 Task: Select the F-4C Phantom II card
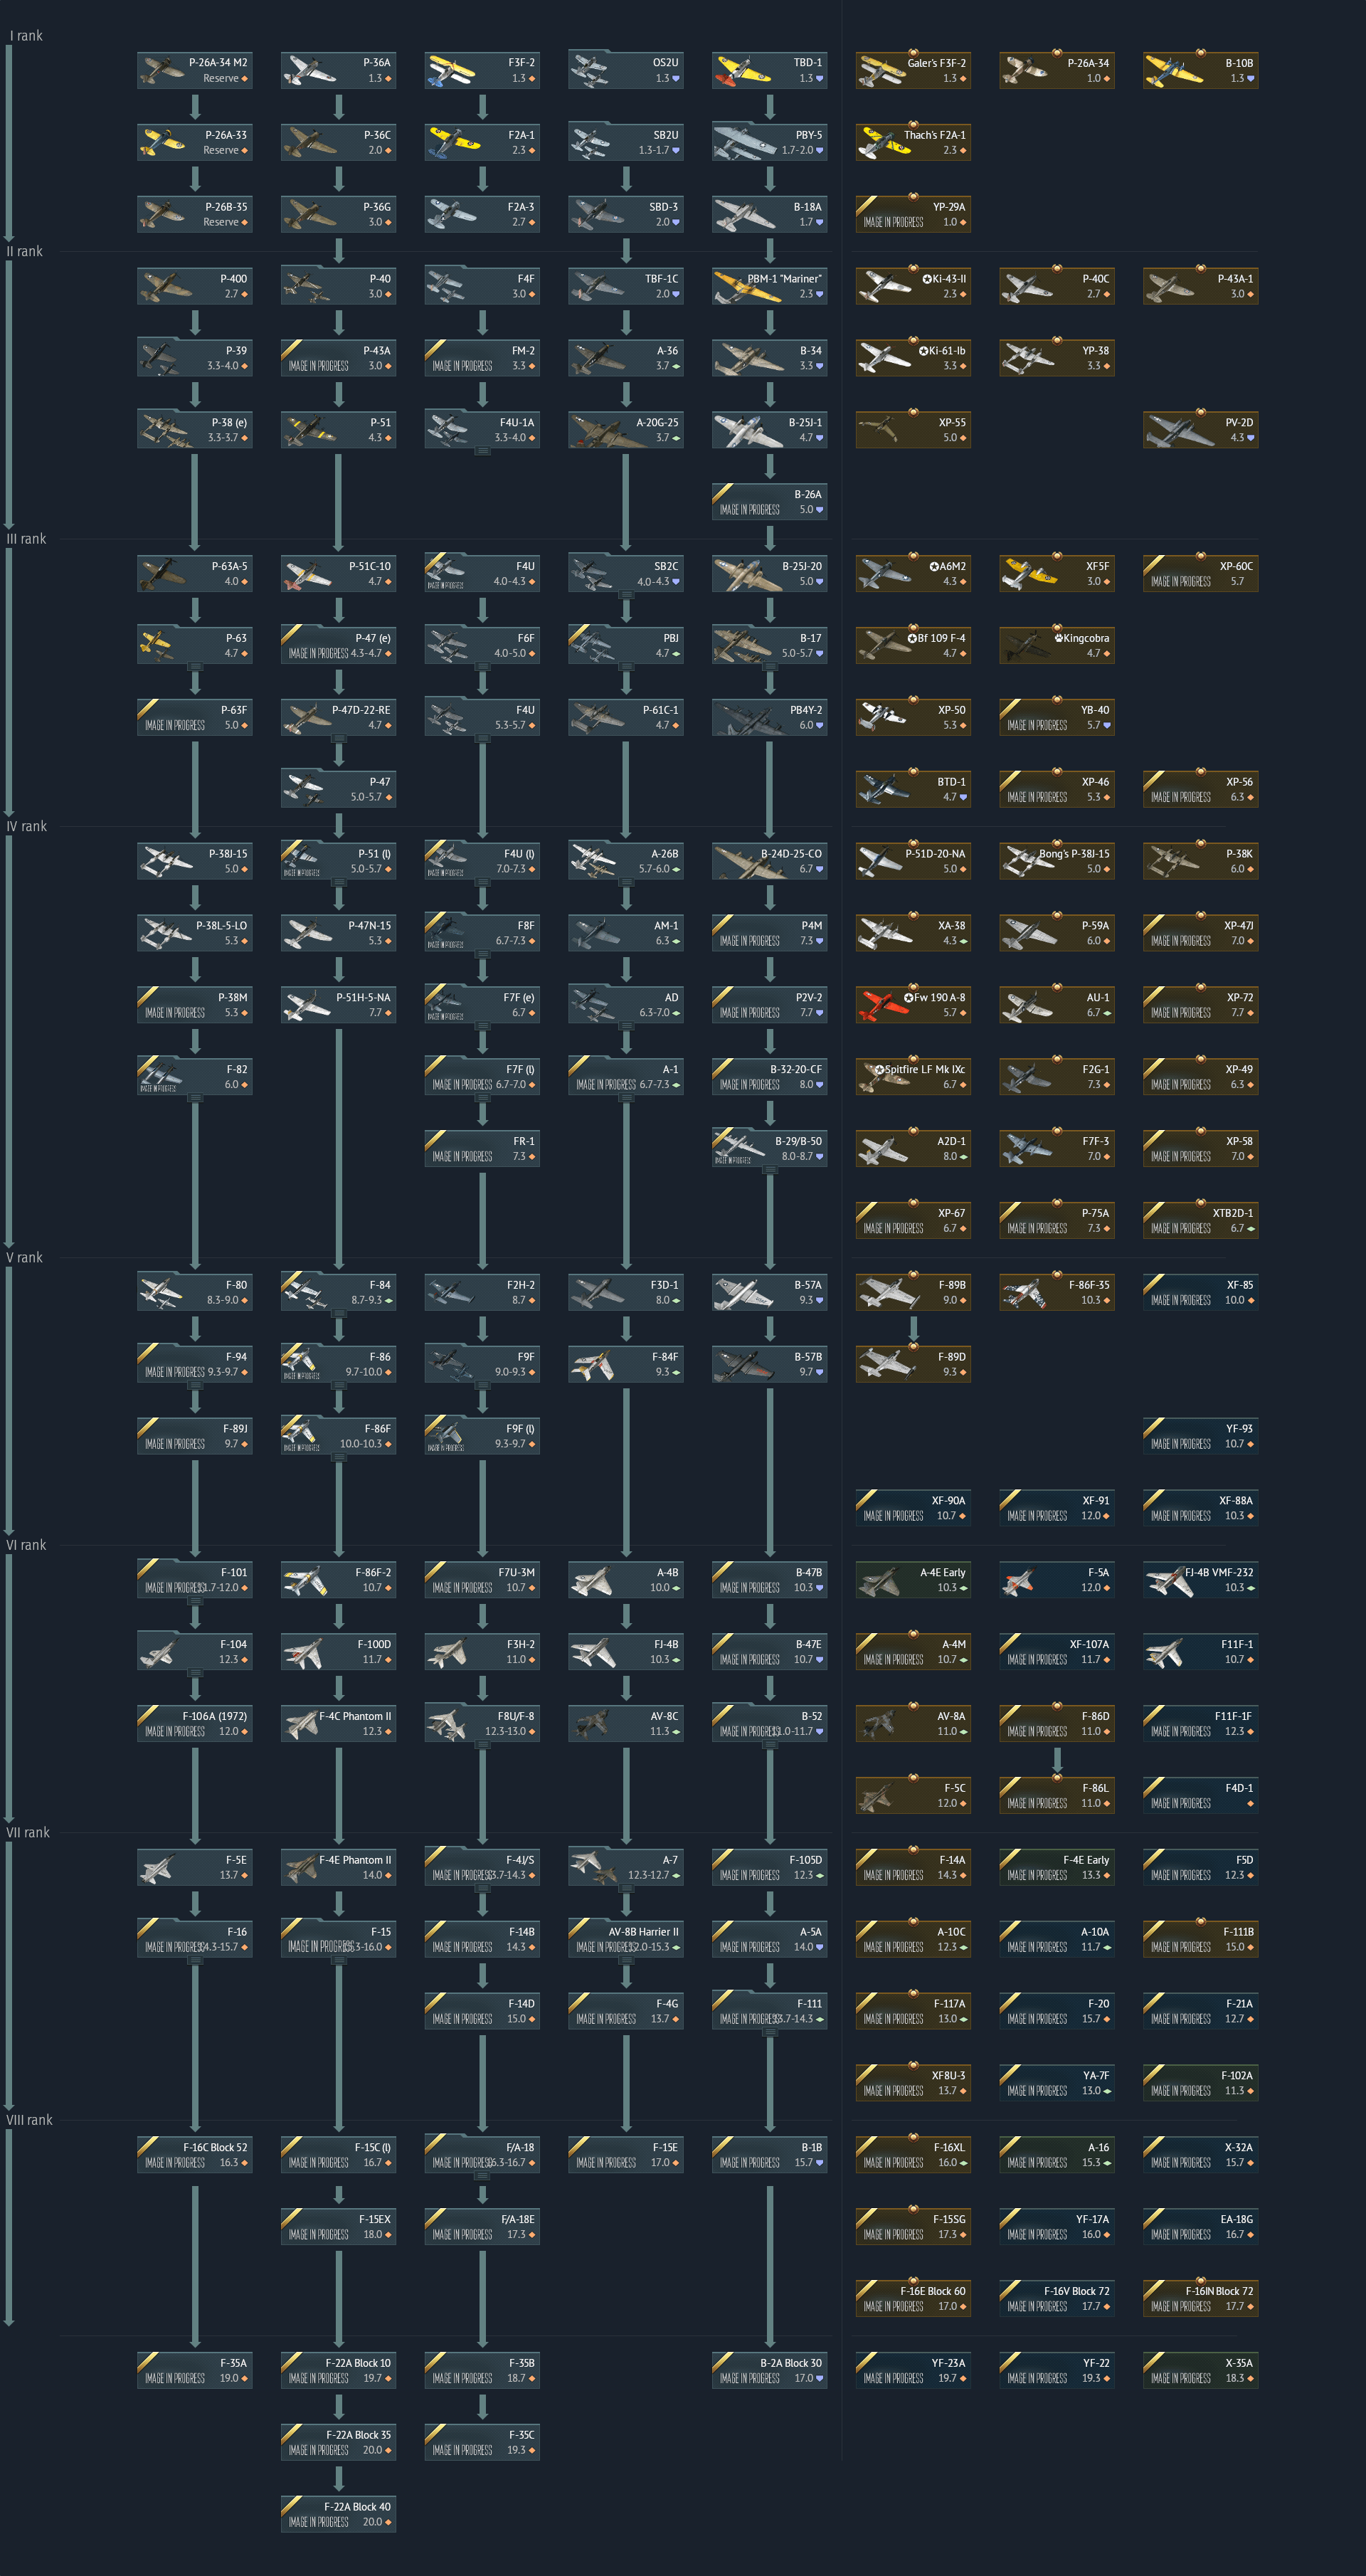[338, 1723]
